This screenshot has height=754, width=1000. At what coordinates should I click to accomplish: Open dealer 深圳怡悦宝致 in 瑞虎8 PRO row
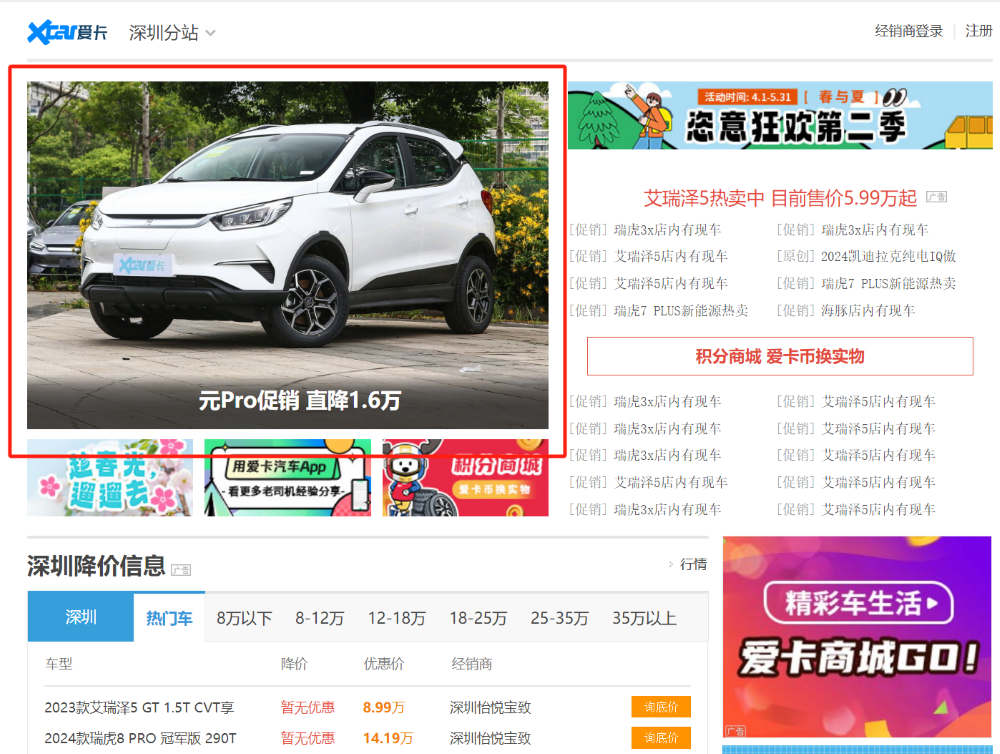click(x=490, y=738)
